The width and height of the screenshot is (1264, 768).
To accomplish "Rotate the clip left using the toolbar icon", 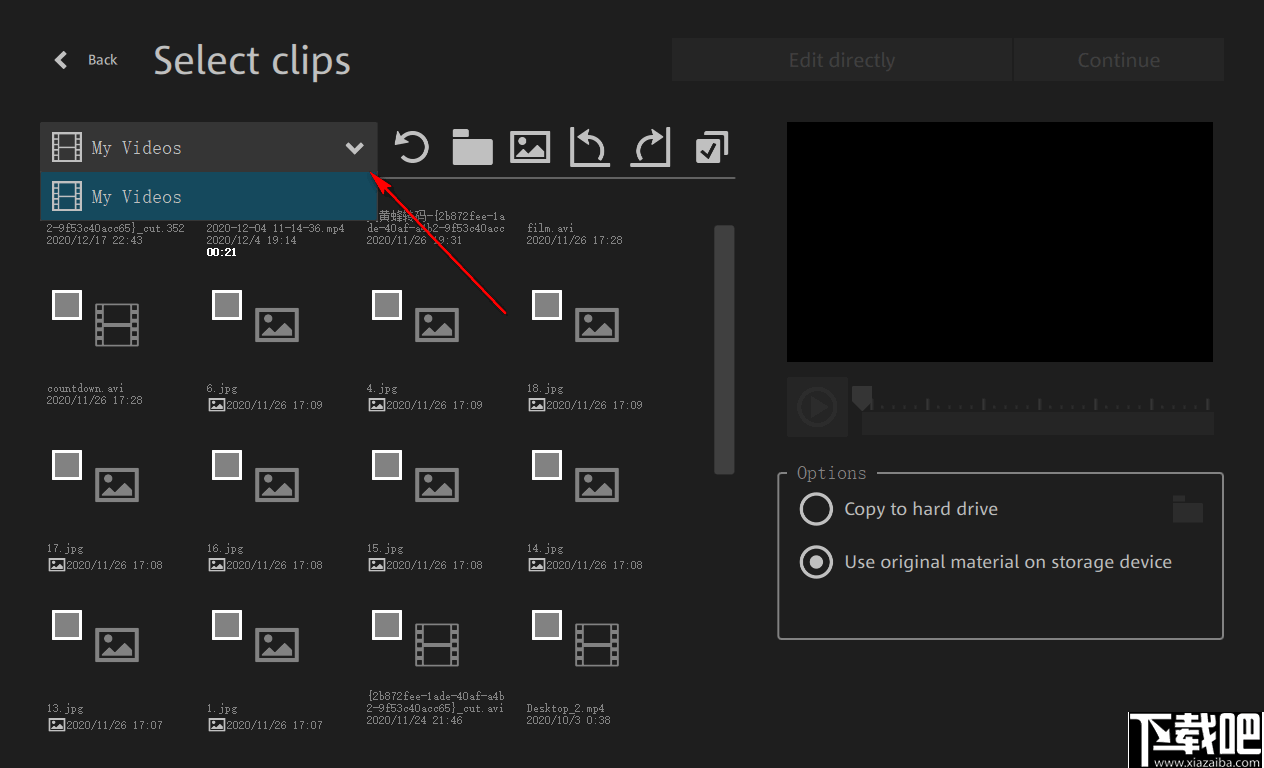I will 590,147.
